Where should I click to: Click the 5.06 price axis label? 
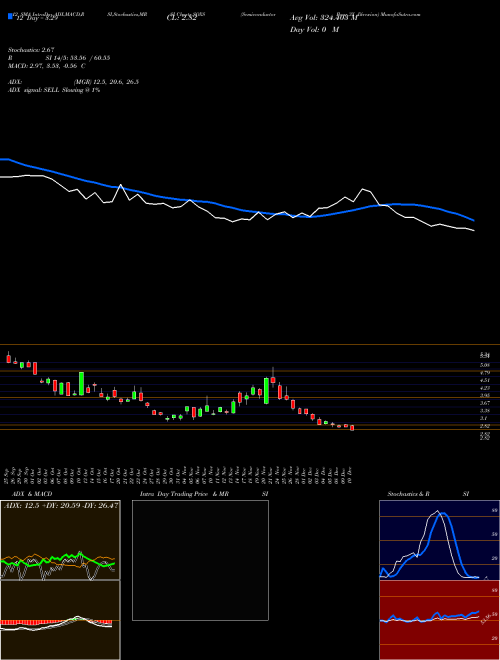(x=484, y=365)
